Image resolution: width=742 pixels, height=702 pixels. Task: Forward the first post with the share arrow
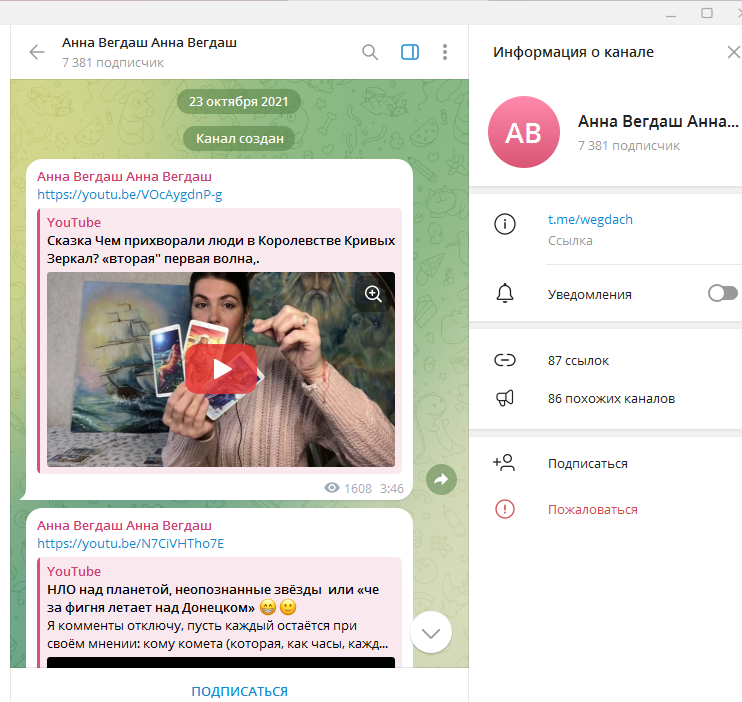click(441, 480)
